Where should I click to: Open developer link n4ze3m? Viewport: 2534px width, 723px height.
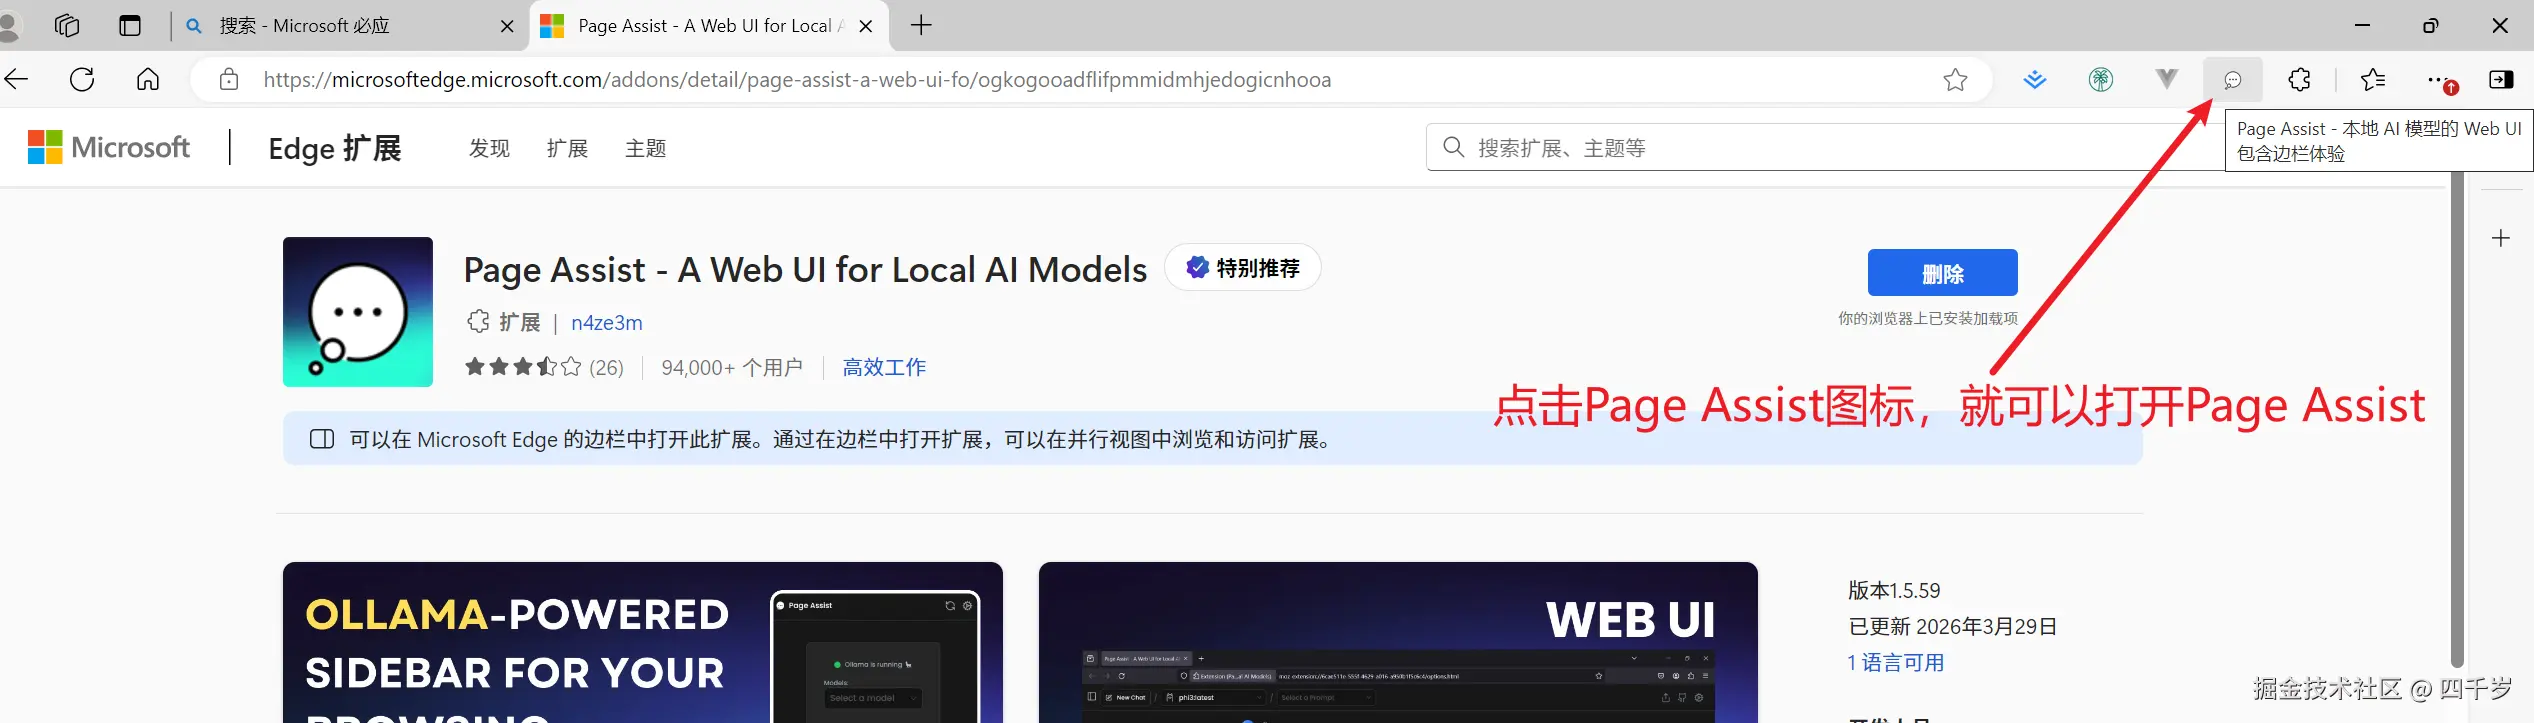607,323
